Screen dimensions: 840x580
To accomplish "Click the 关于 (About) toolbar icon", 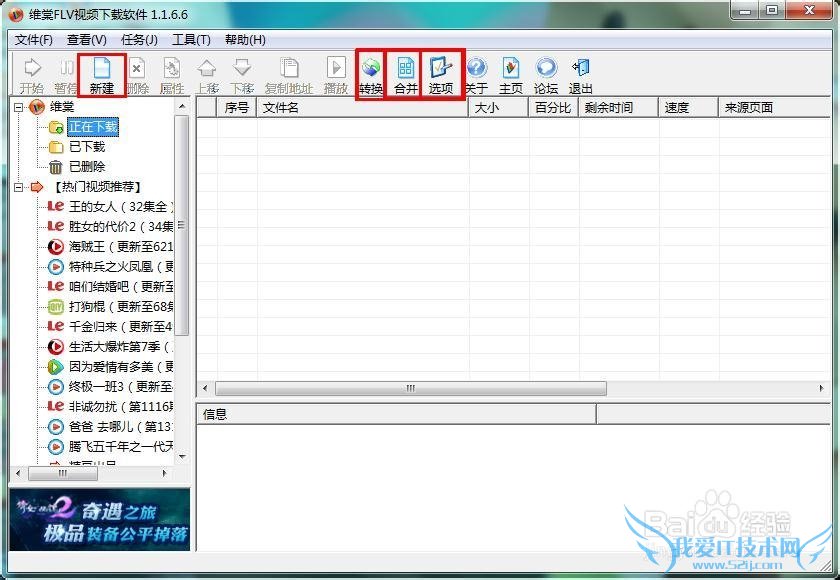I will tap(476, 76).
